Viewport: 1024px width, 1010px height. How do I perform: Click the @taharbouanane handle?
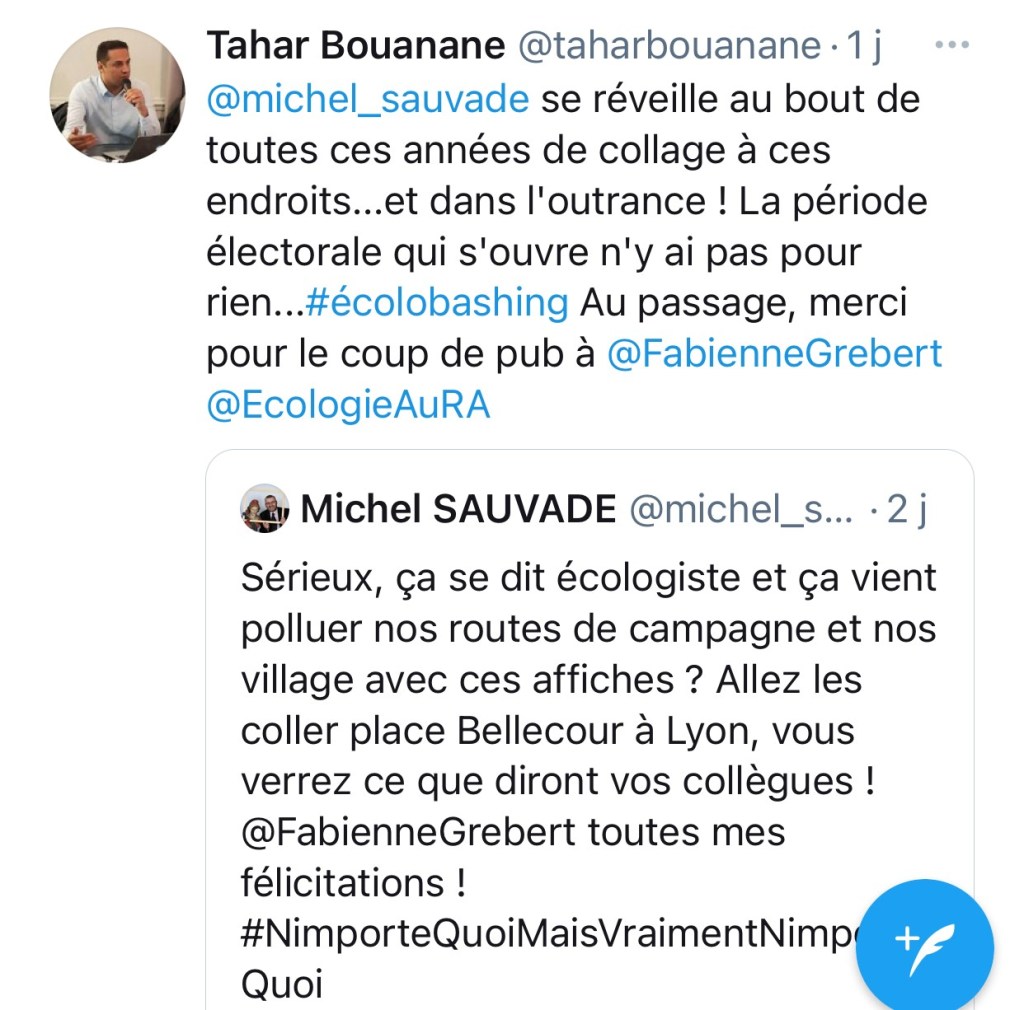(x=670, y=46)
